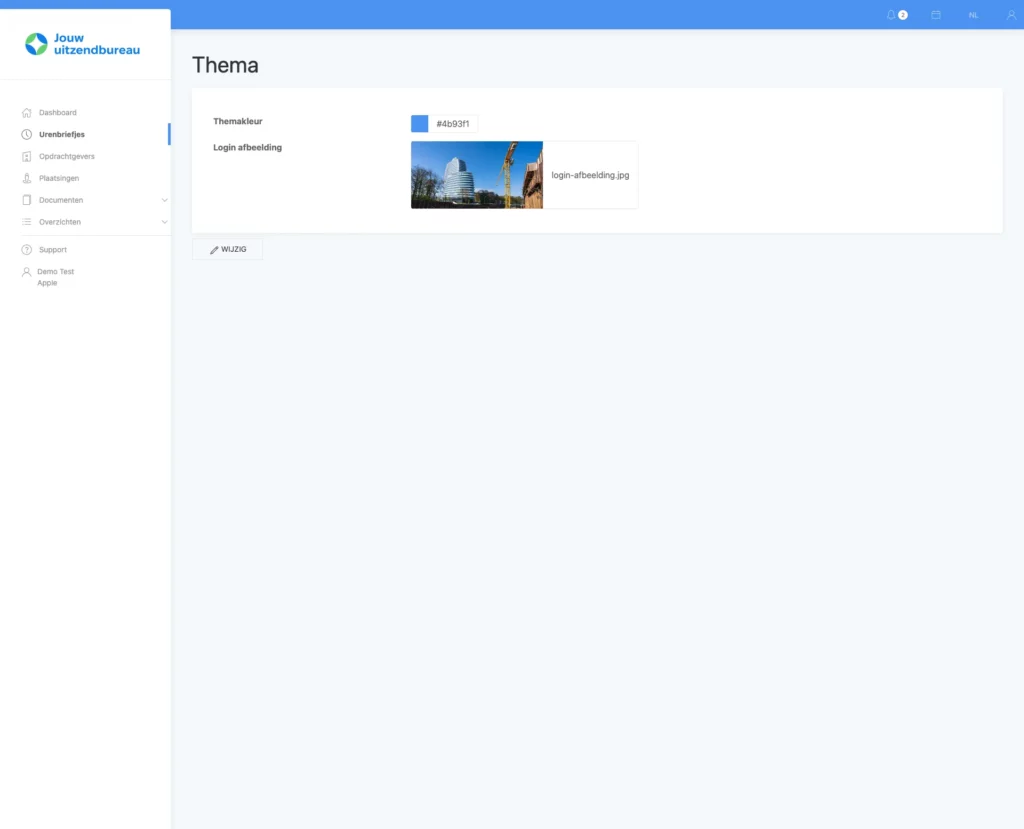Click the calendar icon in top bar
Screen dimensions: 1024x829
936,15
